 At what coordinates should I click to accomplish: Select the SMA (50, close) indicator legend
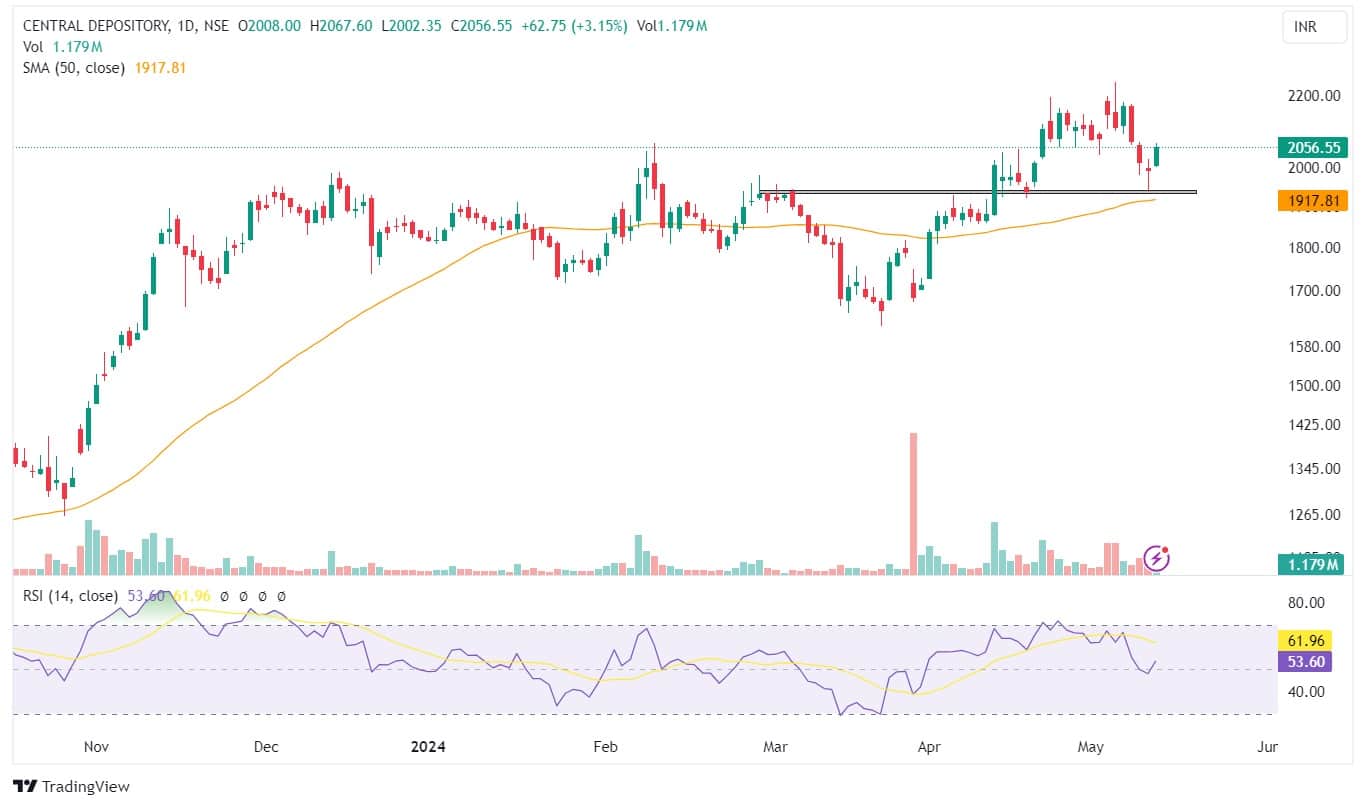[75, 68]
